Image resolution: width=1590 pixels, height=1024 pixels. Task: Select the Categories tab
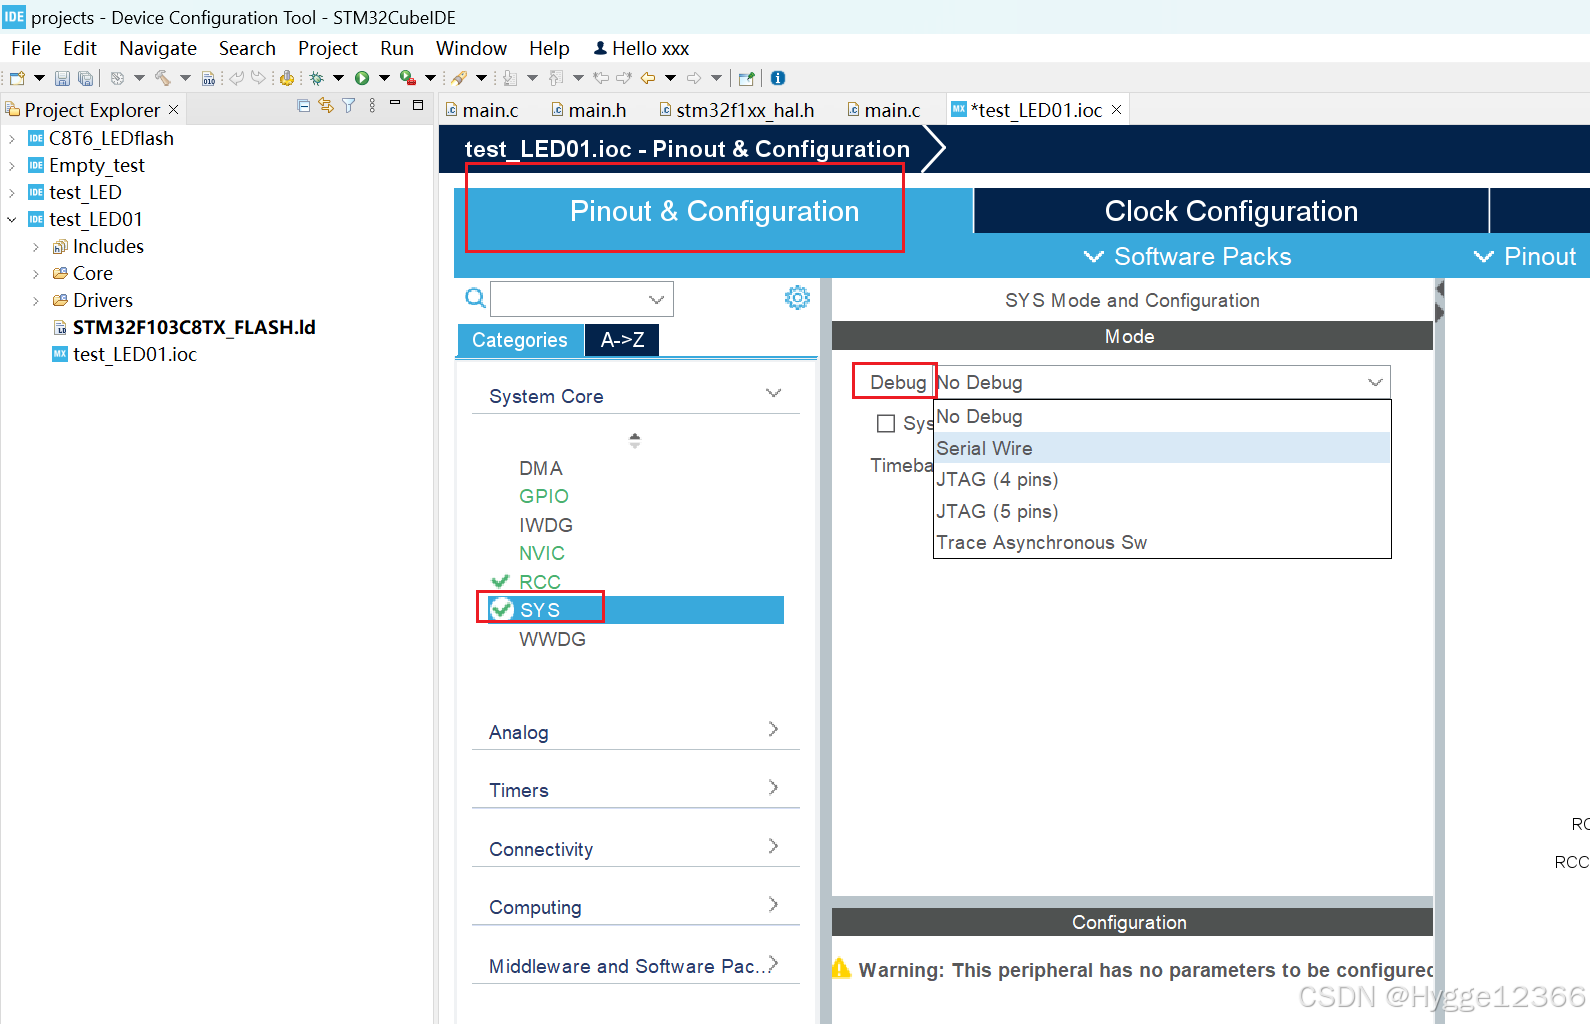point(520,340)
